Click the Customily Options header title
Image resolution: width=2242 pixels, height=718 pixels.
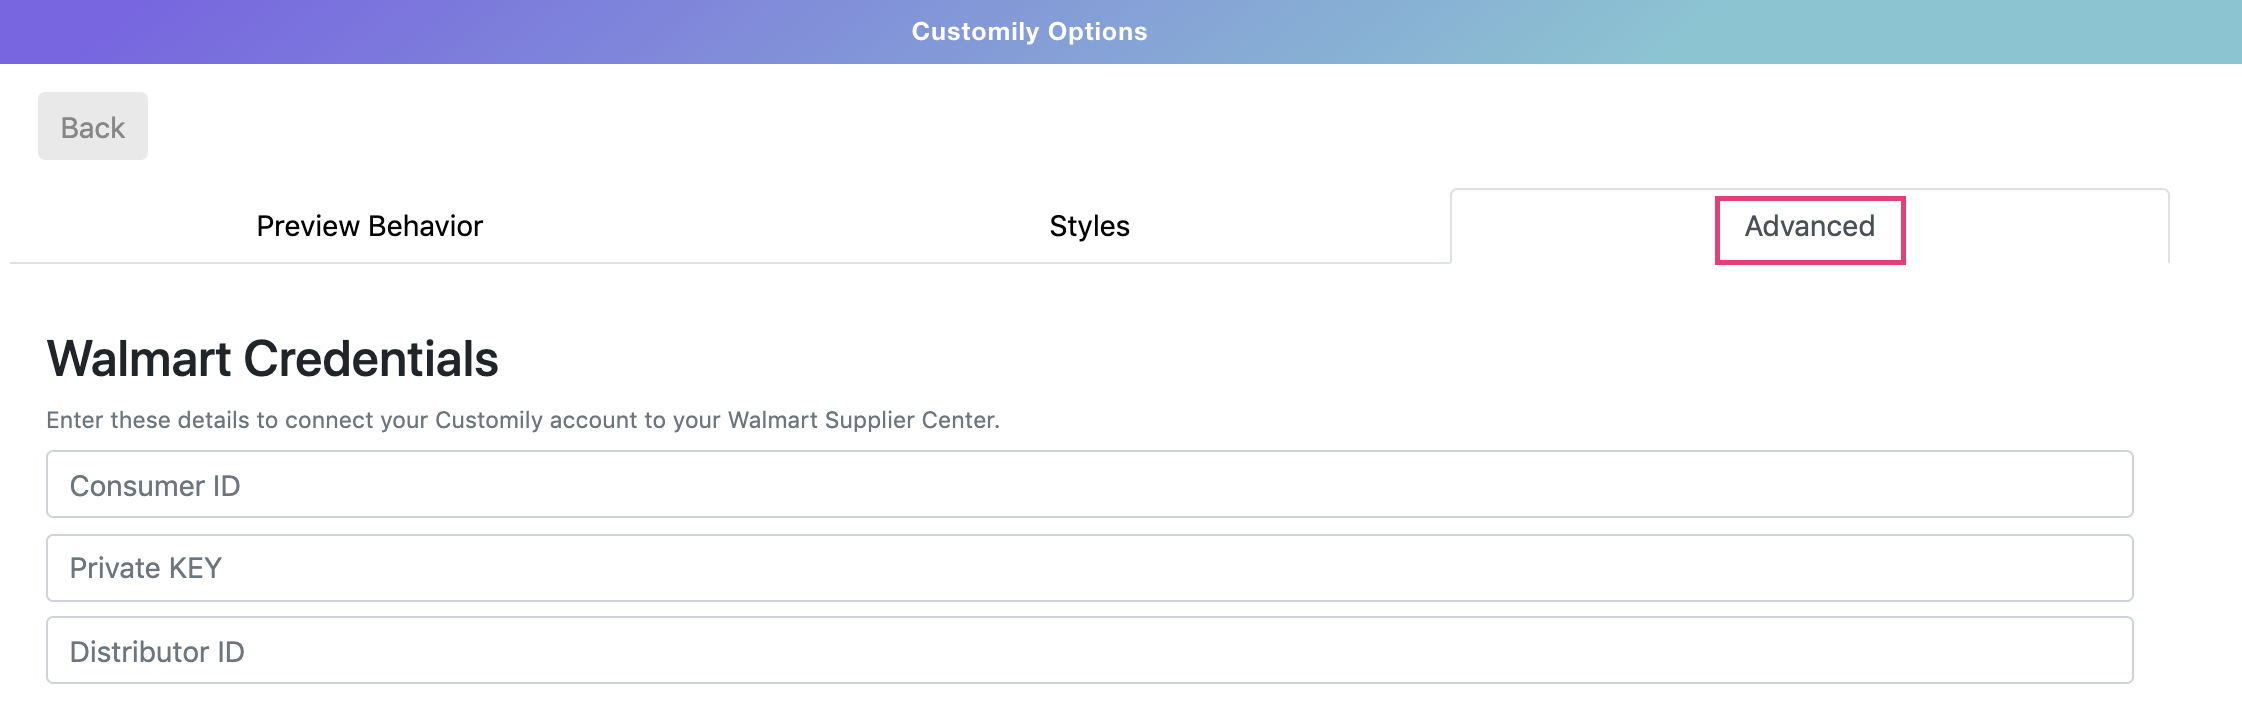coord(1029,32)
